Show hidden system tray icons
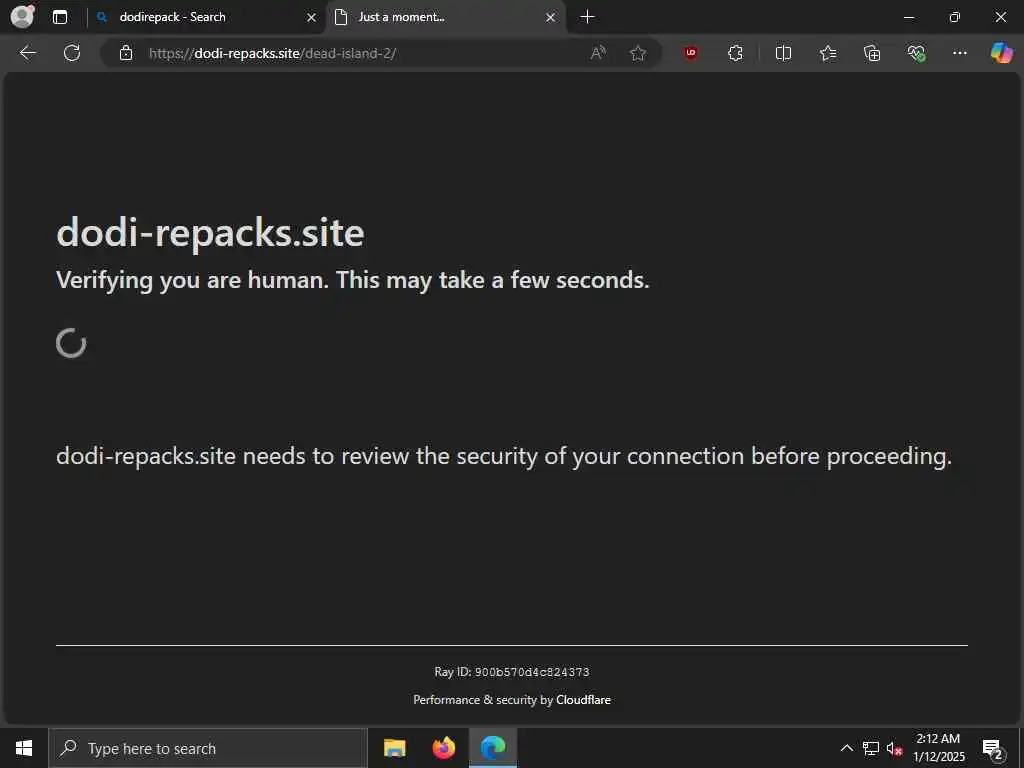 click(846, 748)
